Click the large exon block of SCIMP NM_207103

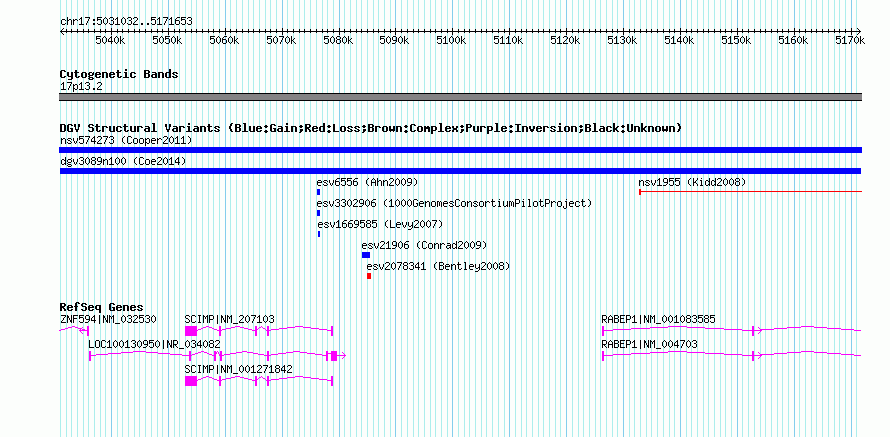point(191,331)
